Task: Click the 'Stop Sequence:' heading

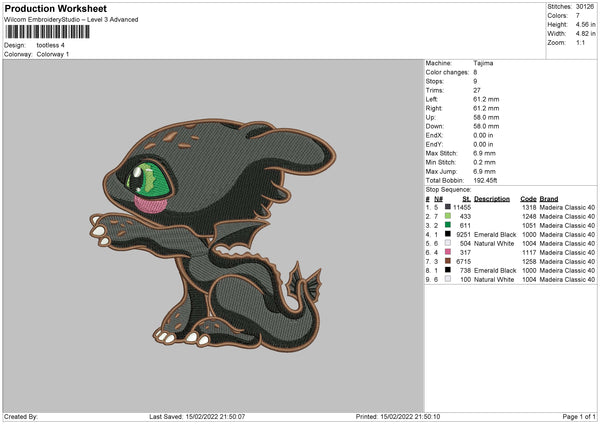Action: [448, 190]
